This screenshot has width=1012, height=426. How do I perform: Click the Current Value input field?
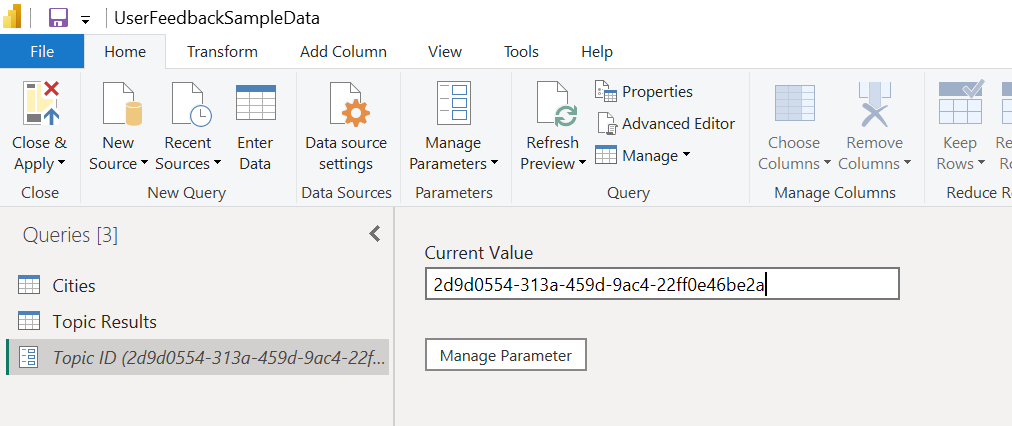click(x=662, y=284)
